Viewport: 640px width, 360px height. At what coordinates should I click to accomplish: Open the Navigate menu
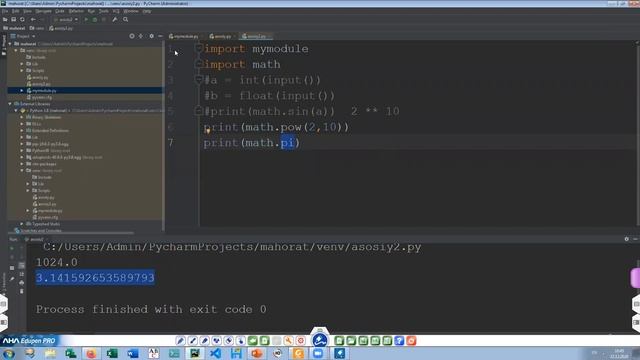pyautogui.click(x=43, y=11)
